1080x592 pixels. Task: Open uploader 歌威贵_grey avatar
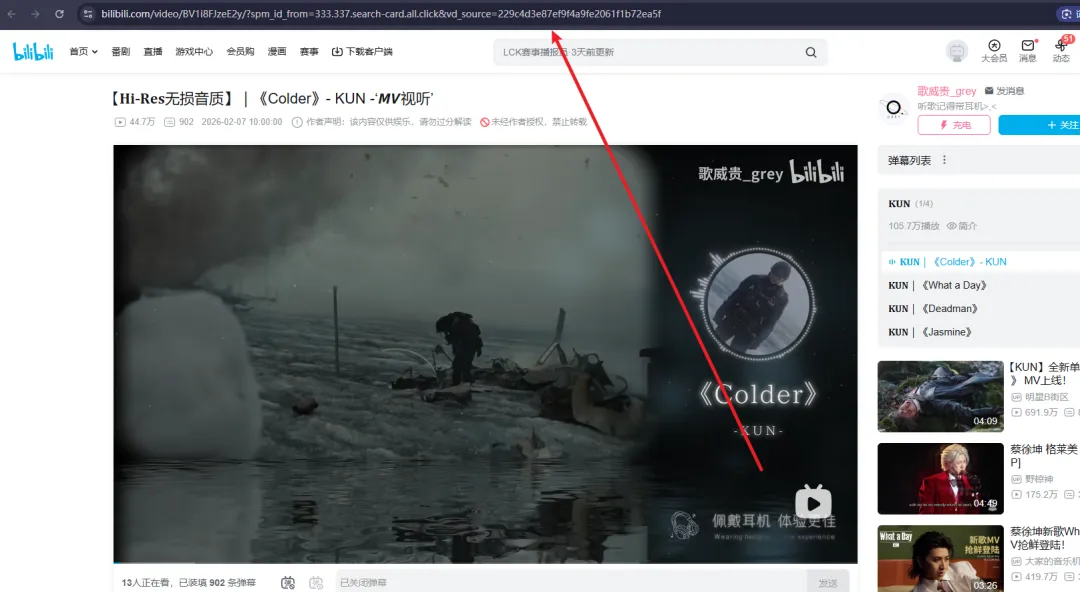893,108
